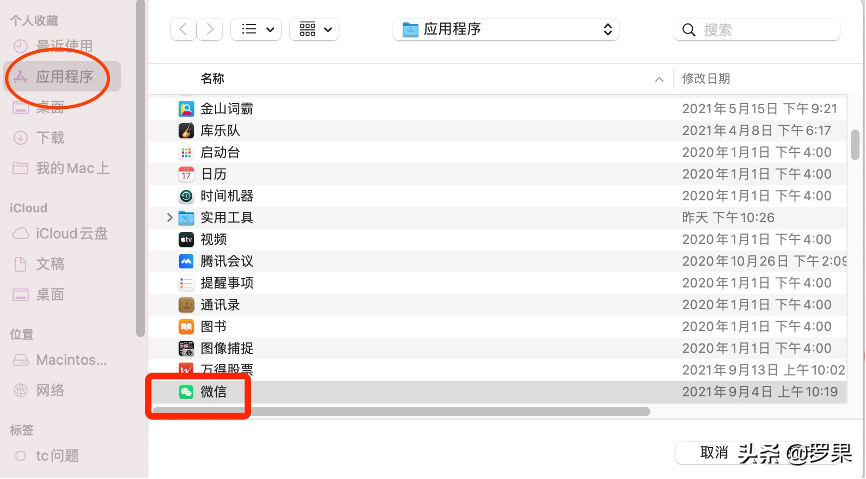
Task: Click the forward navigation arrow
Action: click(x=210, y=29)
